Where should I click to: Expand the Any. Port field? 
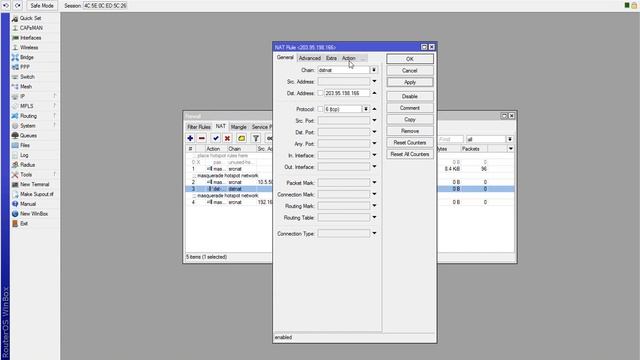pyautogui.click(x=374, y=144)
